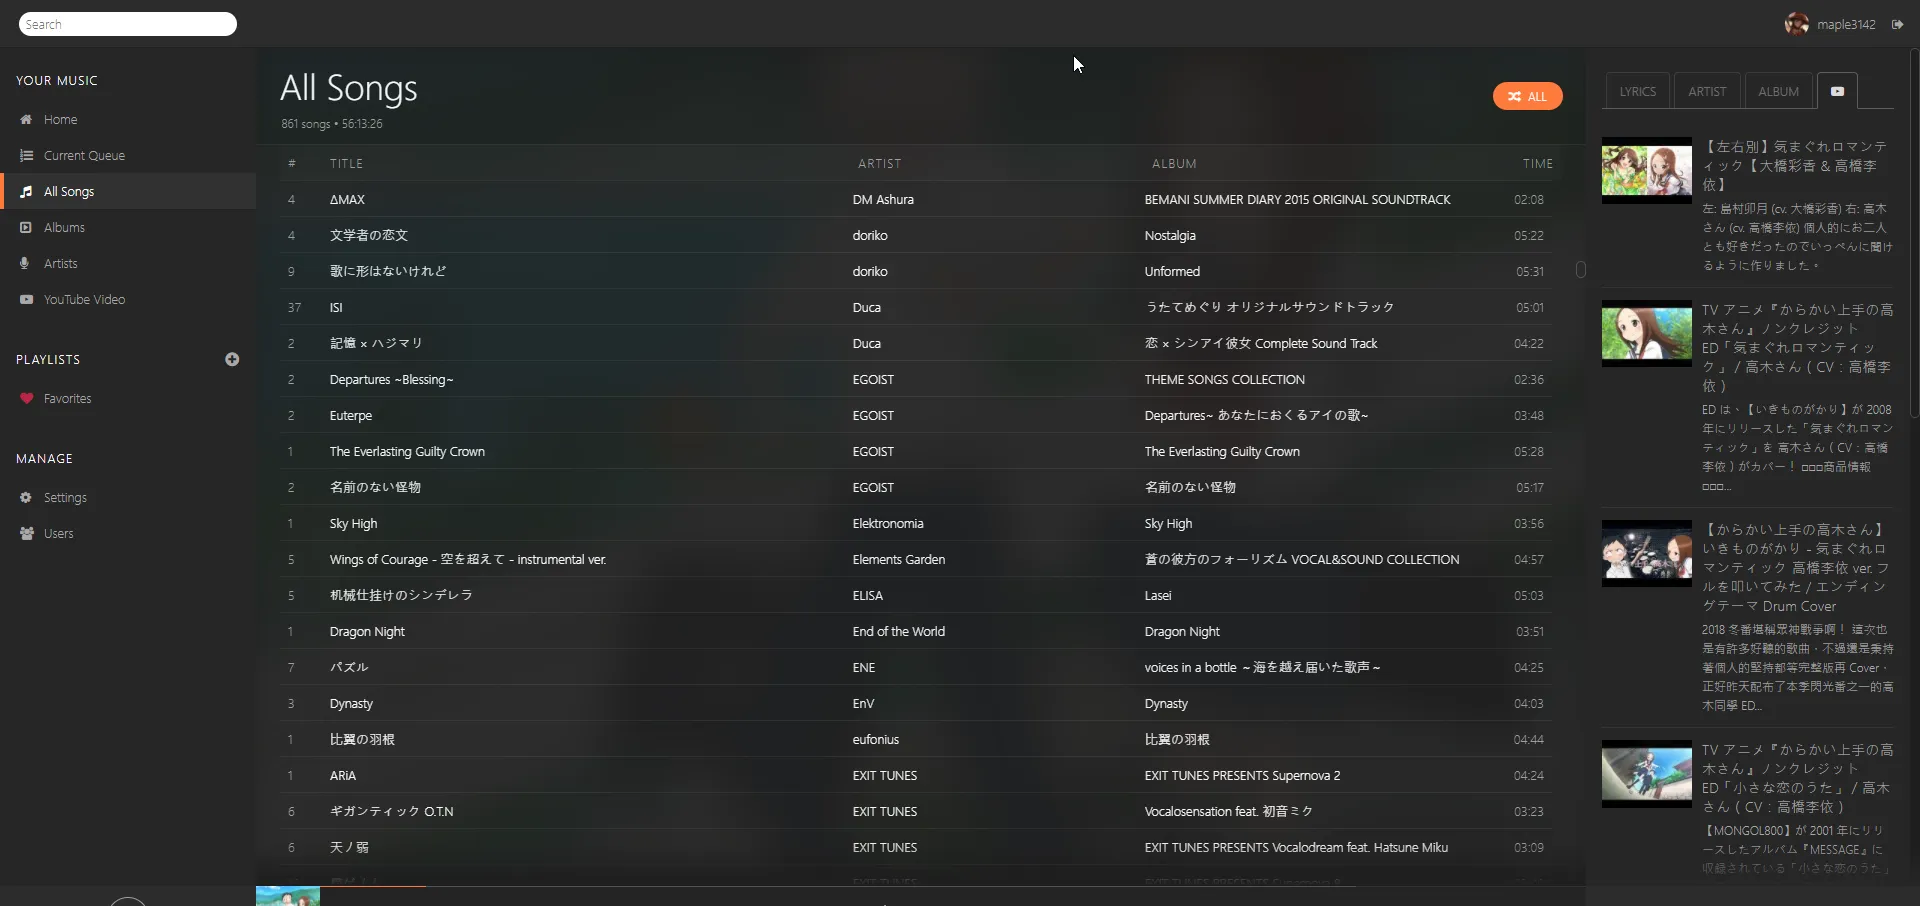Open the YouTube Video sidebar item

click(x=84, y=300)
